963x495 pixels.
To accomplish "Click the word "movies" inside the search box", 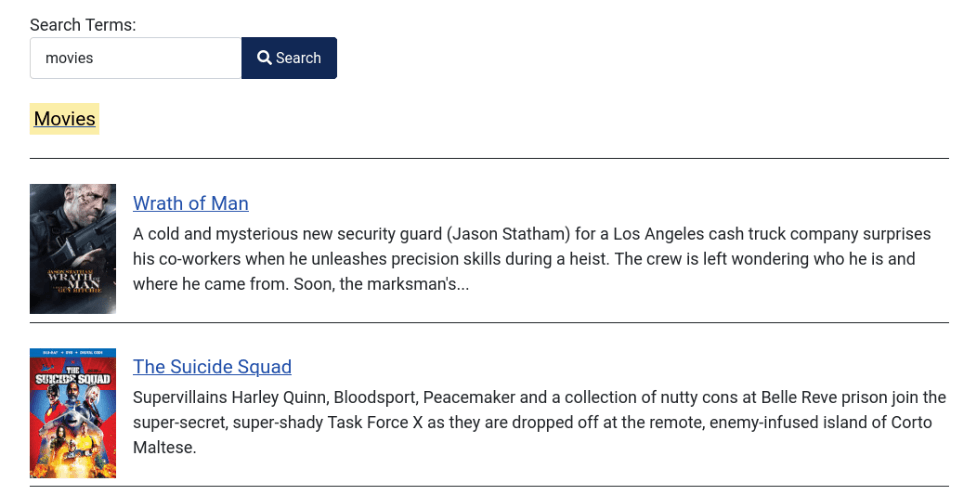I will pyautogui.click(x=69, y=58).
